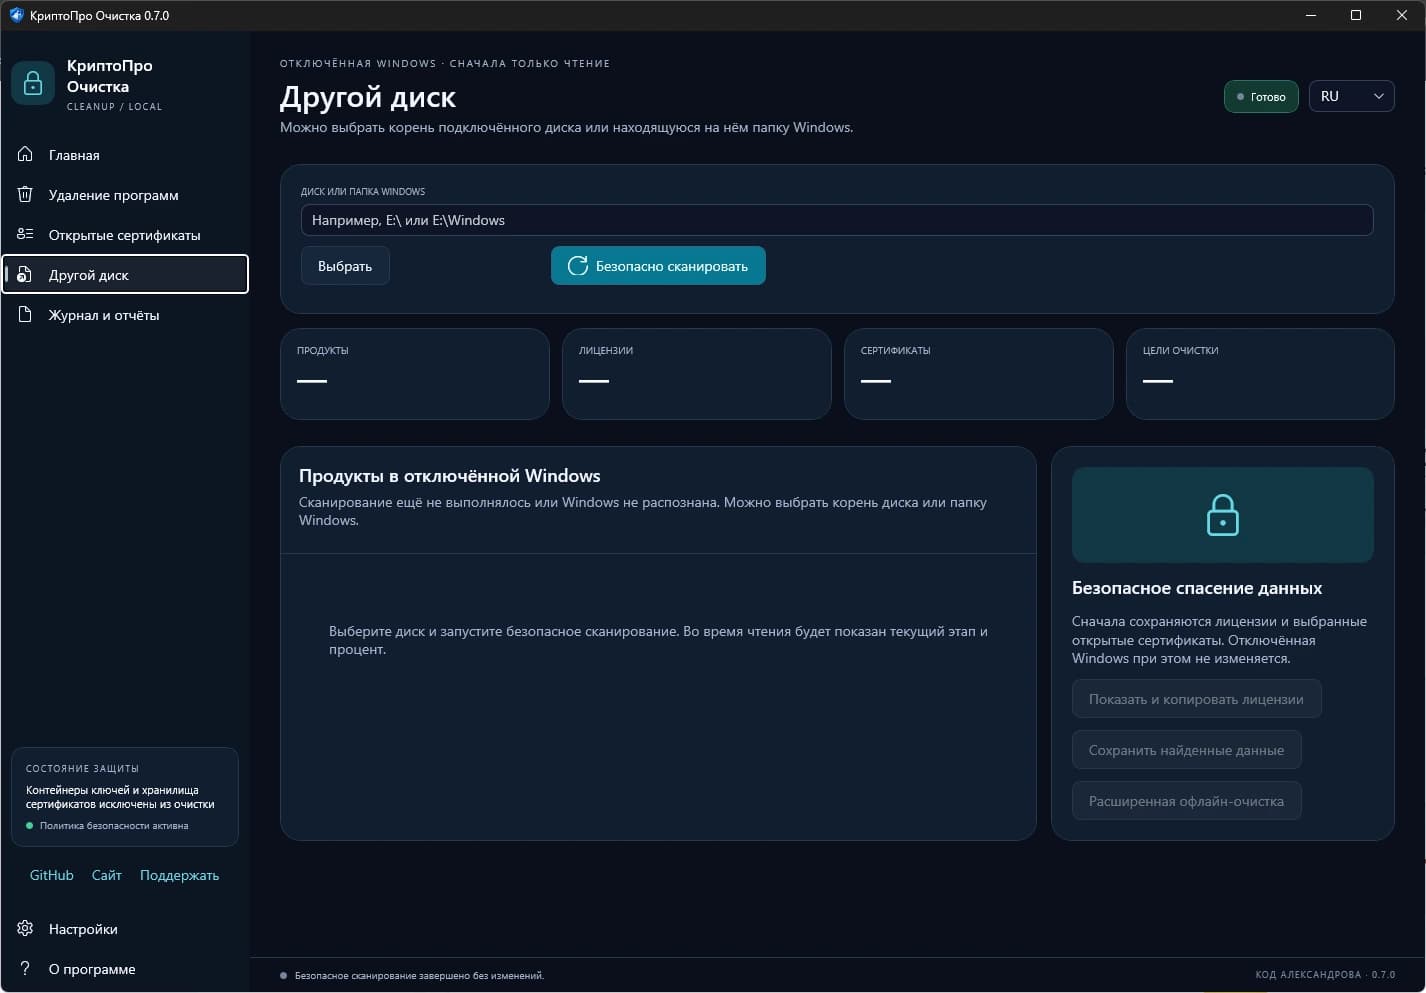Click the Лицензии summary card
1426x993 pixels.
(x=697, y=374)
